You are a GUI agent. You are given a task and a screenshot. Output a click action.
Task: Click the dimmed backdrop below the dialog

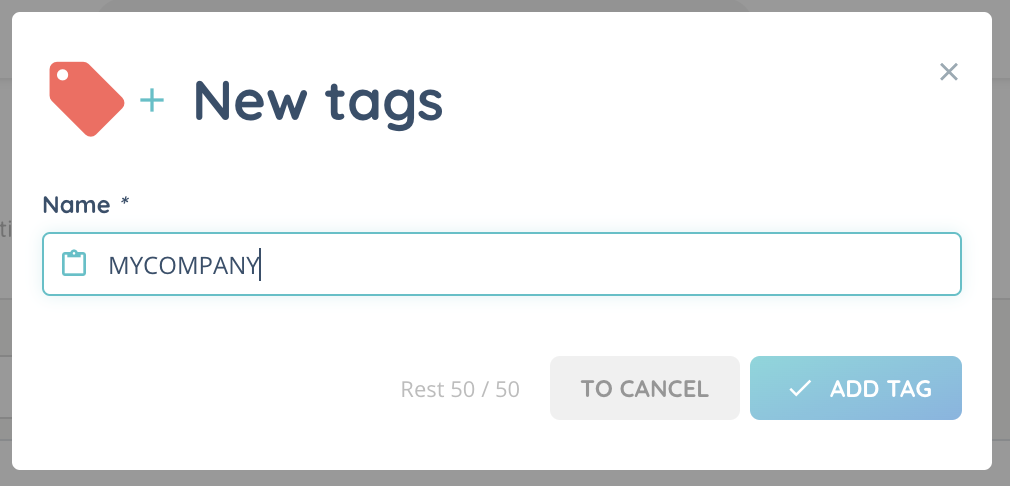pos(500,478)
